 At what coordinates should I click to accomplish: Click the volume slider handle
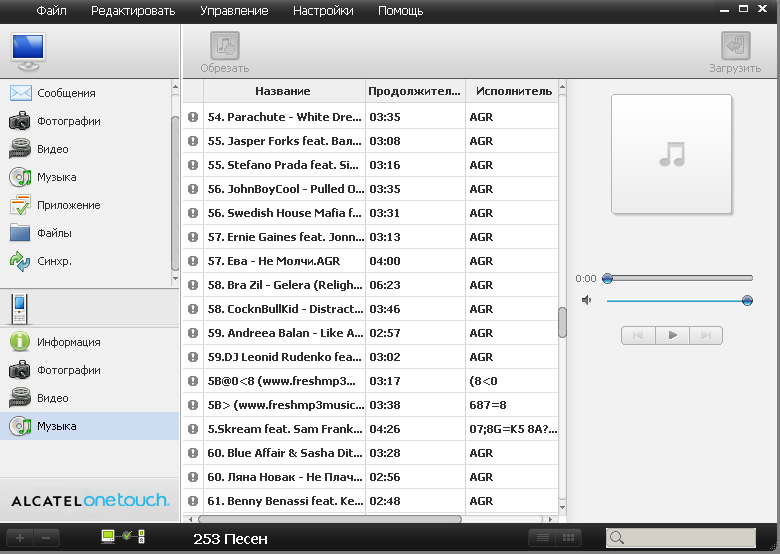tap(747, 300)
